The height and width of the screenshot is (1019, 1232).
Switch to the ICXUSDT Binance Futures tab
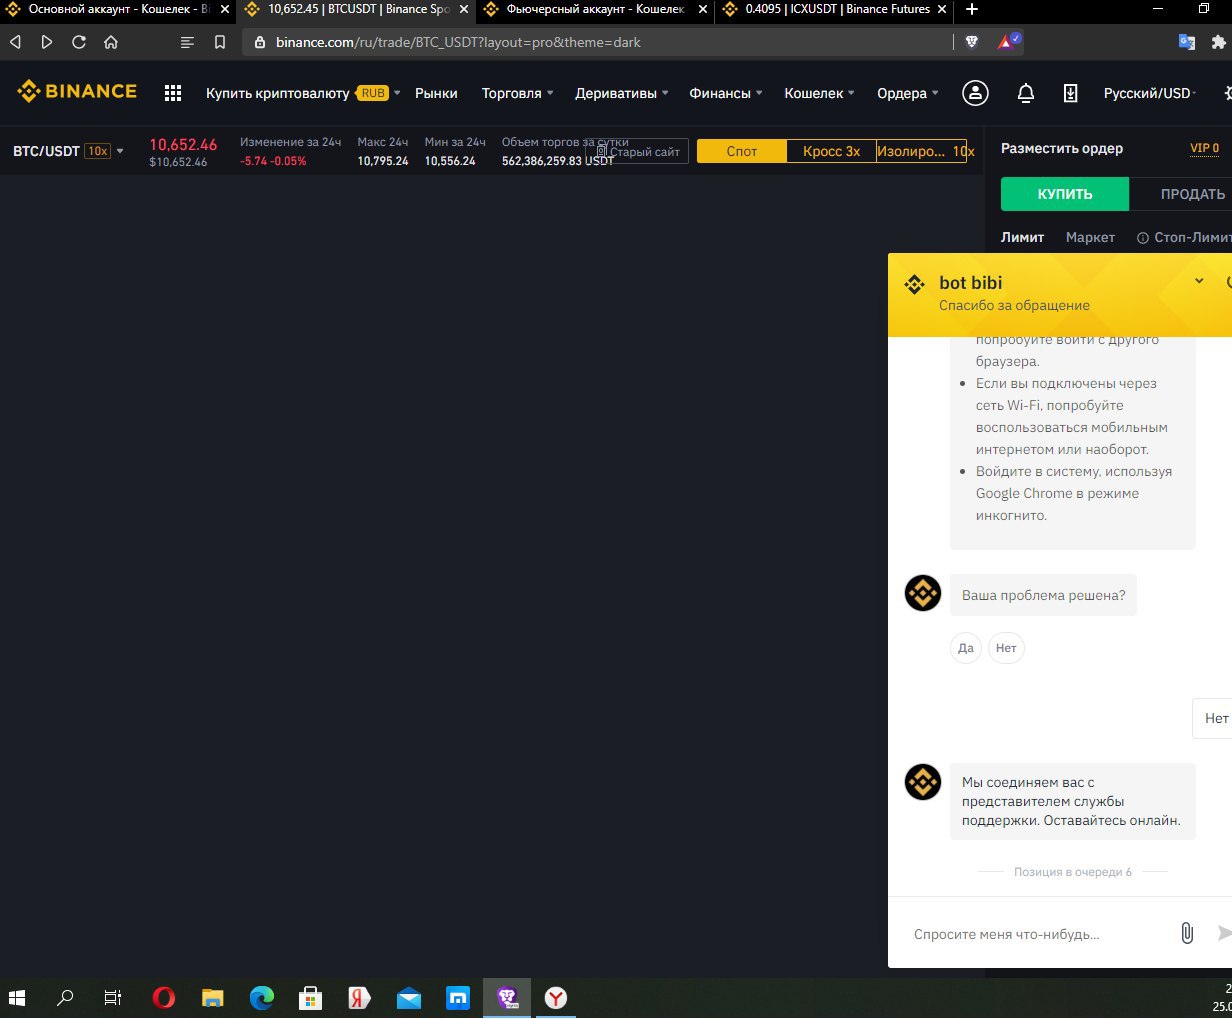pos(836,9)
